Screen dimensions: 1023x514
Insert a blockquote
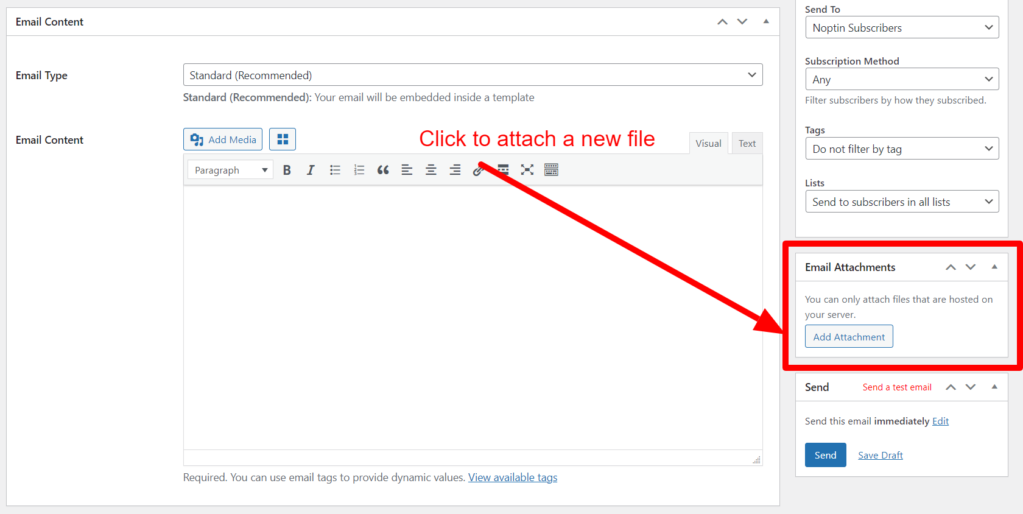coord(383,170)
